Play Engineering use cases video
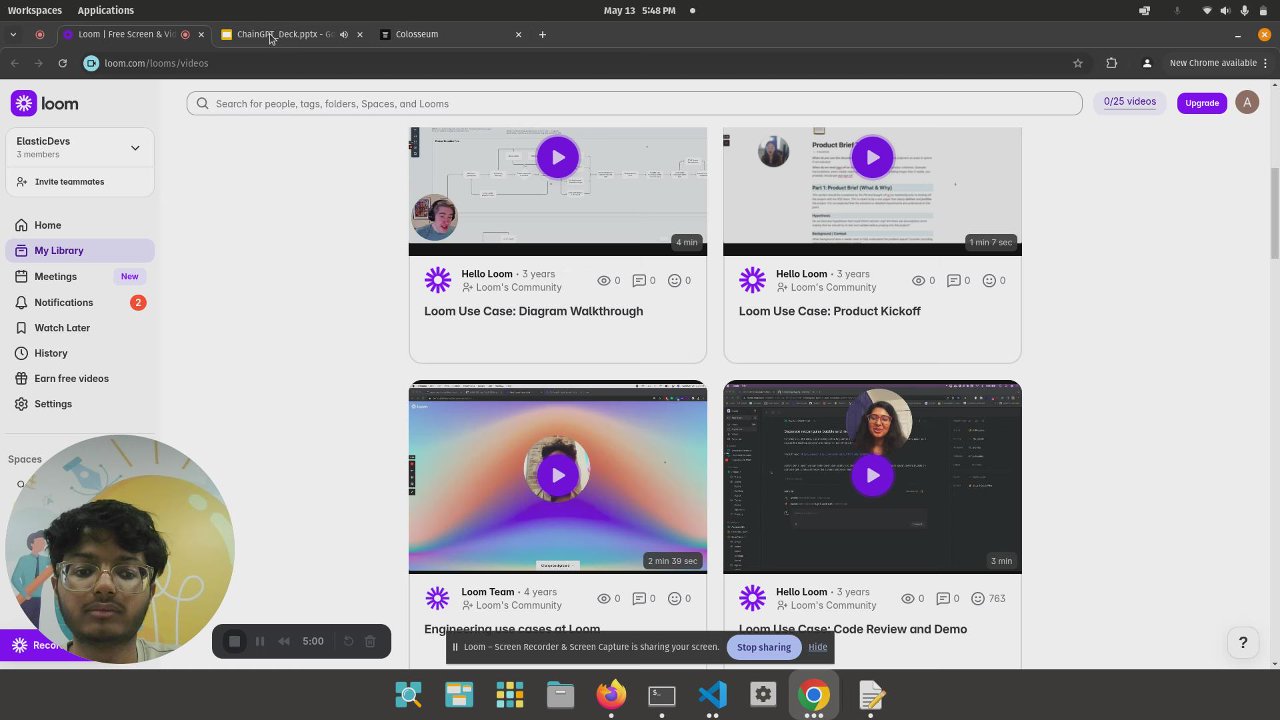1280x720 pixels. coord(557,475)
